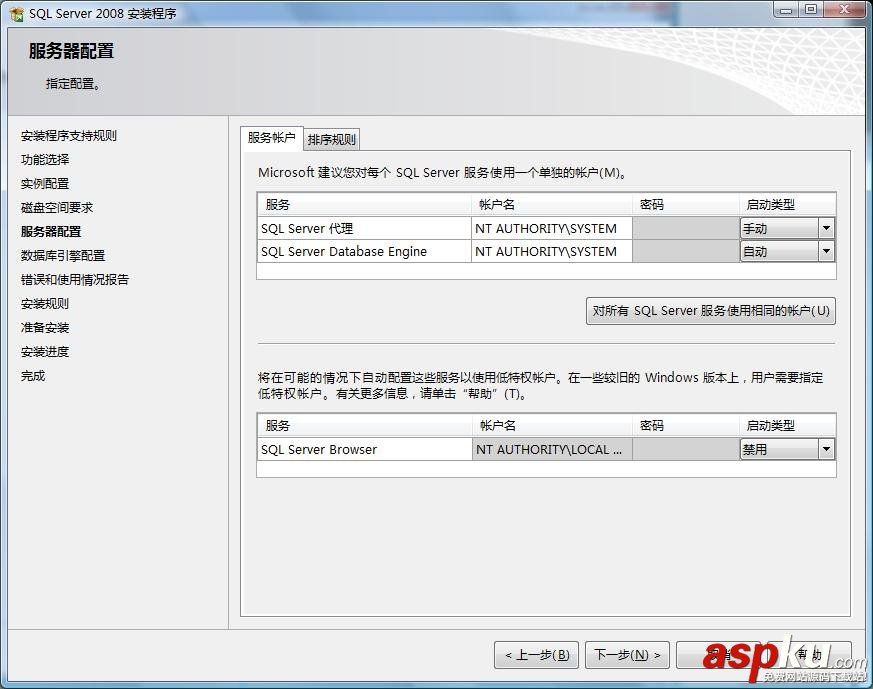
Task: Open startup type dropdown for SQL Server 代理
Action: [x=826, y=228]
